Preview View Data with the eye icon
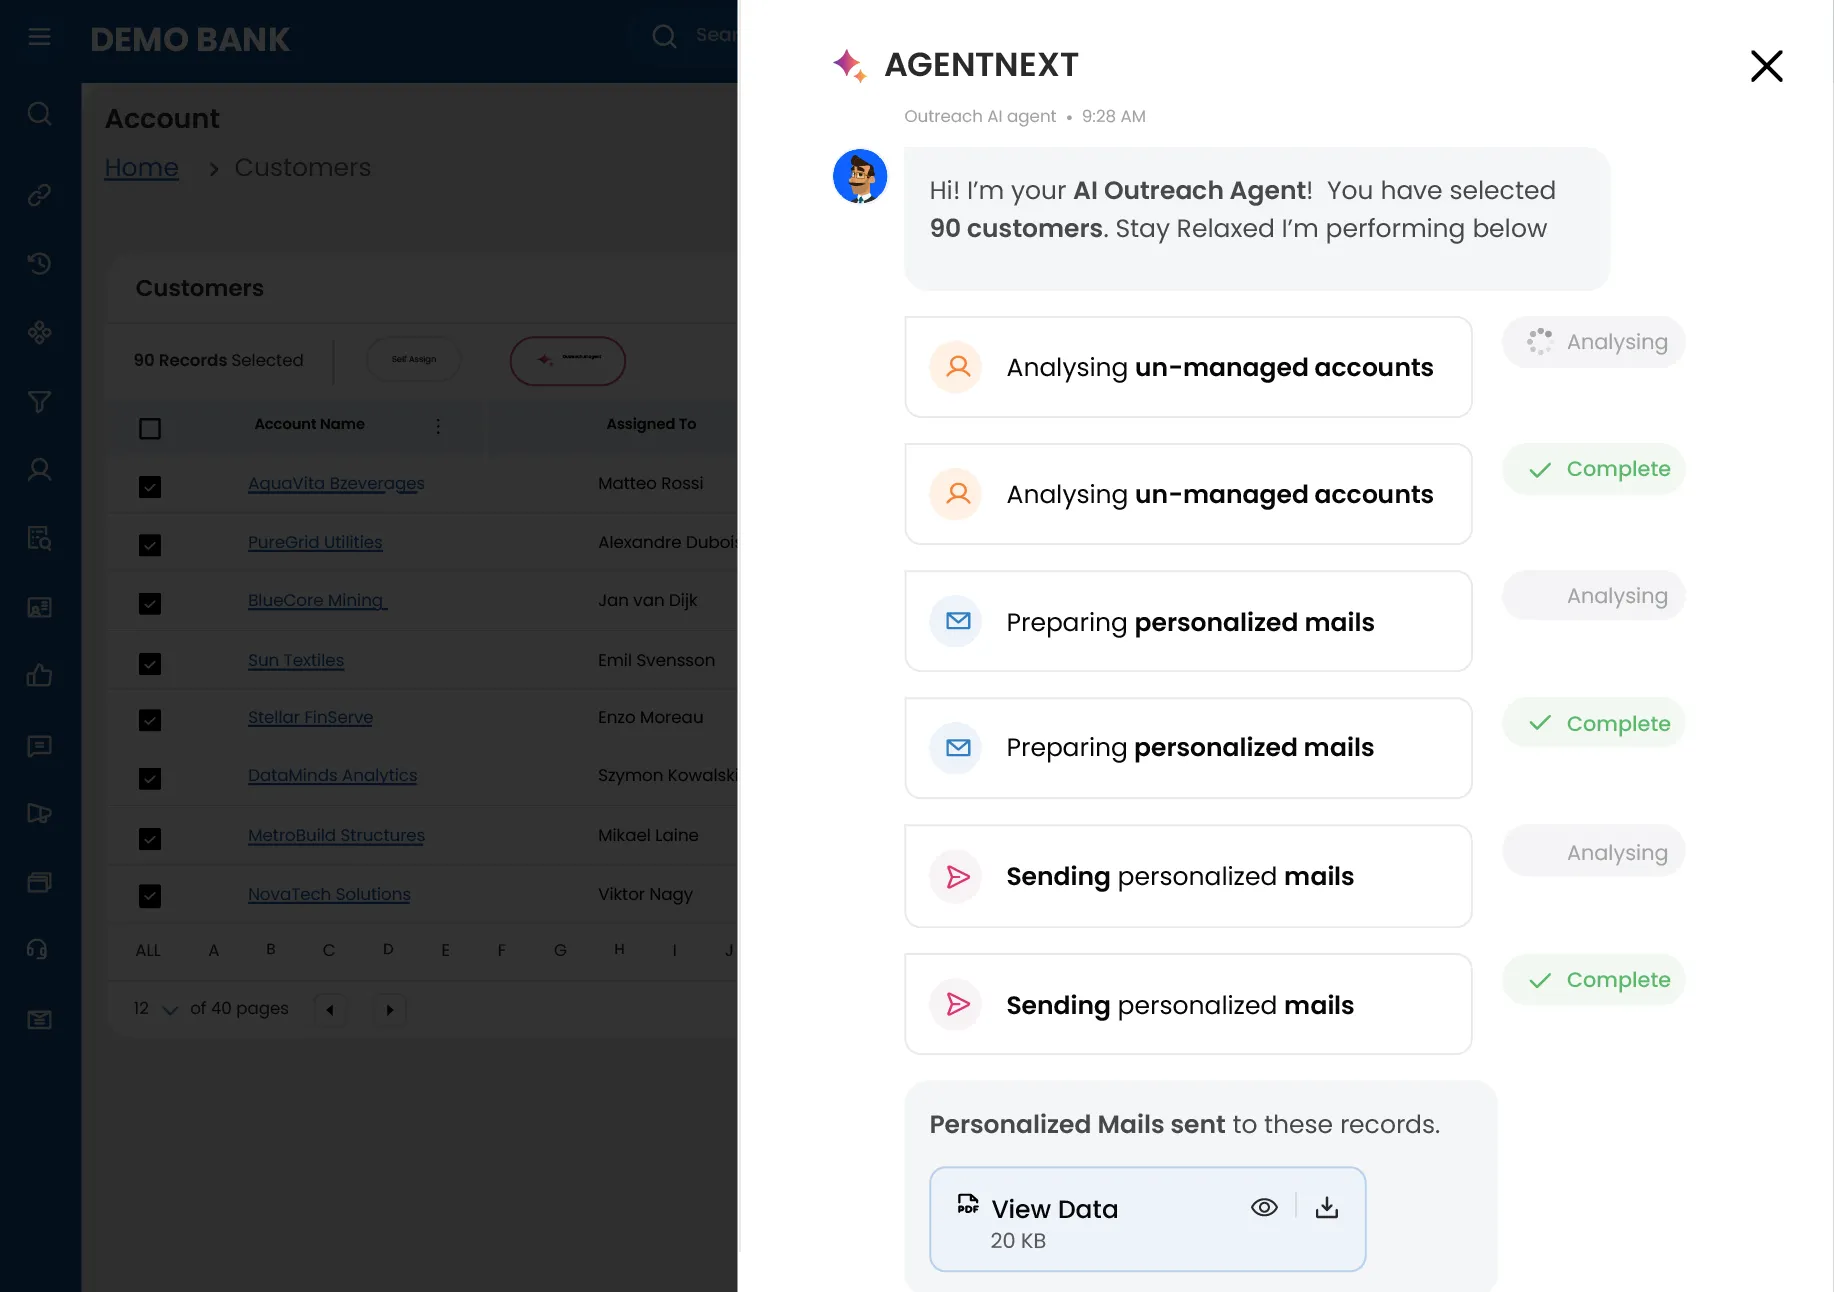Image resolution: width=1834 pixels, height=1292 pixels. pyautogui.click(x=1264, y=1208)
